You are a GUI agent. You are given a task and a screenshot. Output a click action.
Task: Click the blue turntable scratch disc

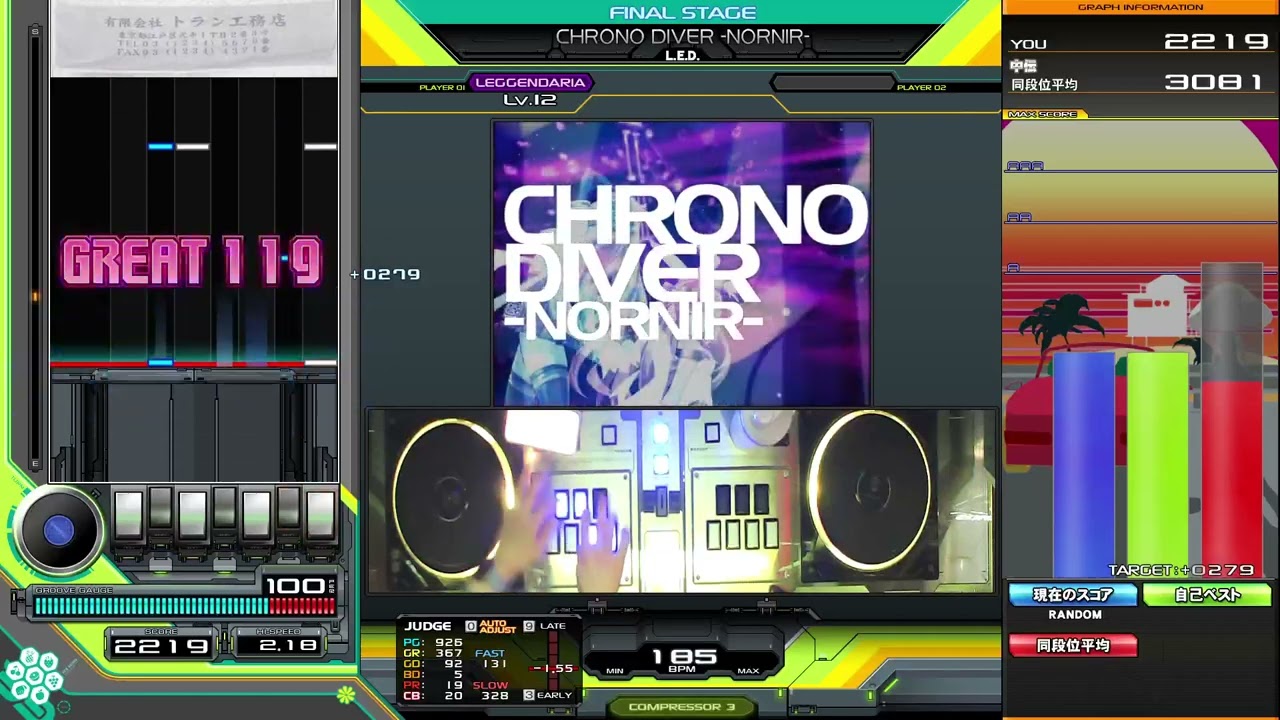click(58, 531)
